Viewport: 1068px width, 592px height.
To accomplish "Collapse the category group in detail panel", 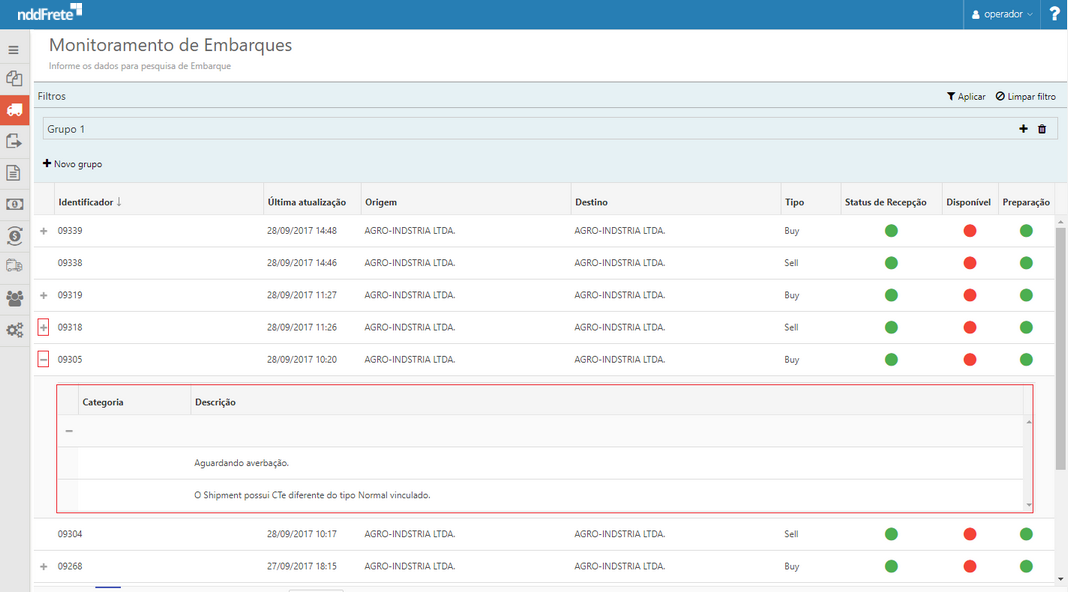I will pos(69,431).
